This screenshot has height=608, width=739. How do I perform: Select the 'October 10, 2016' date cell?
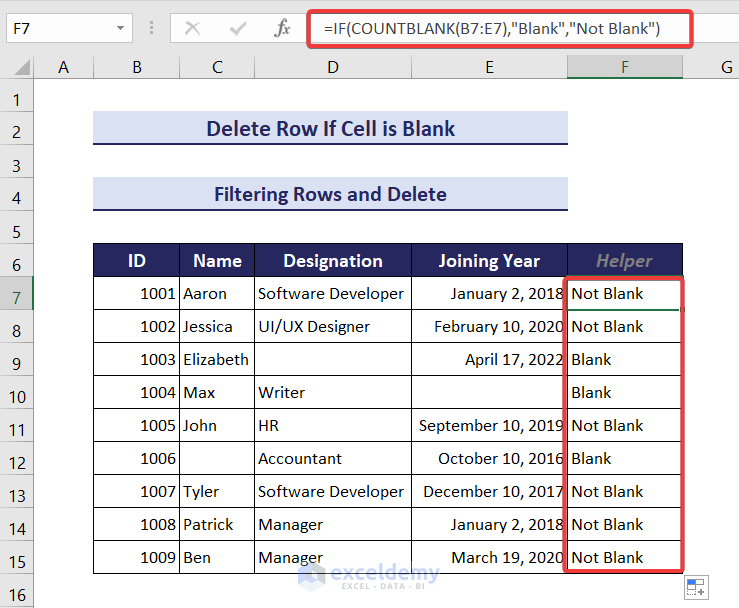tap(489, 458)
